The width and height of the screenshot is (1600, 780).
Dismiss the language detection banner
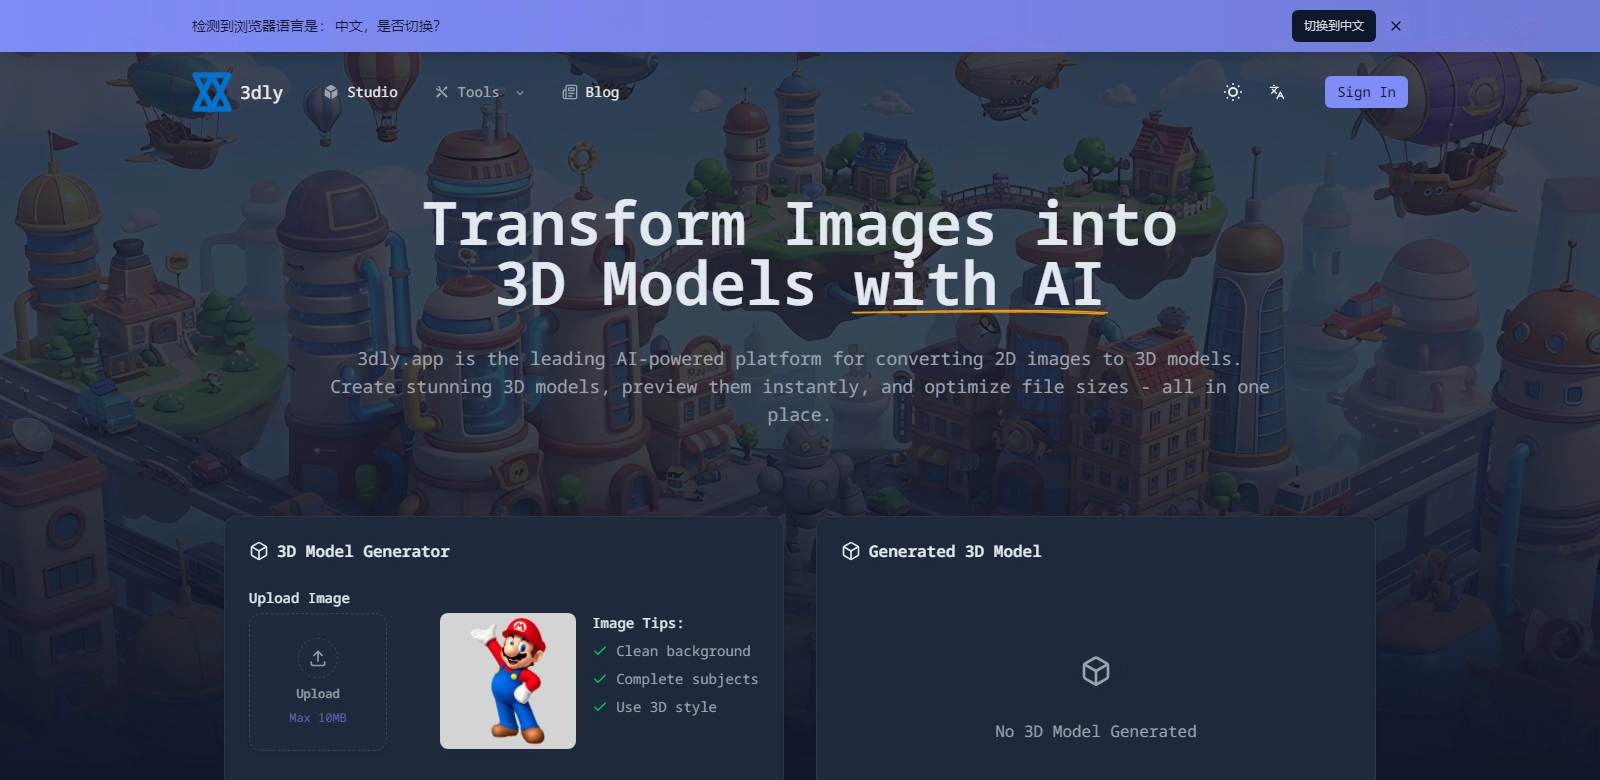(1396, 26)
